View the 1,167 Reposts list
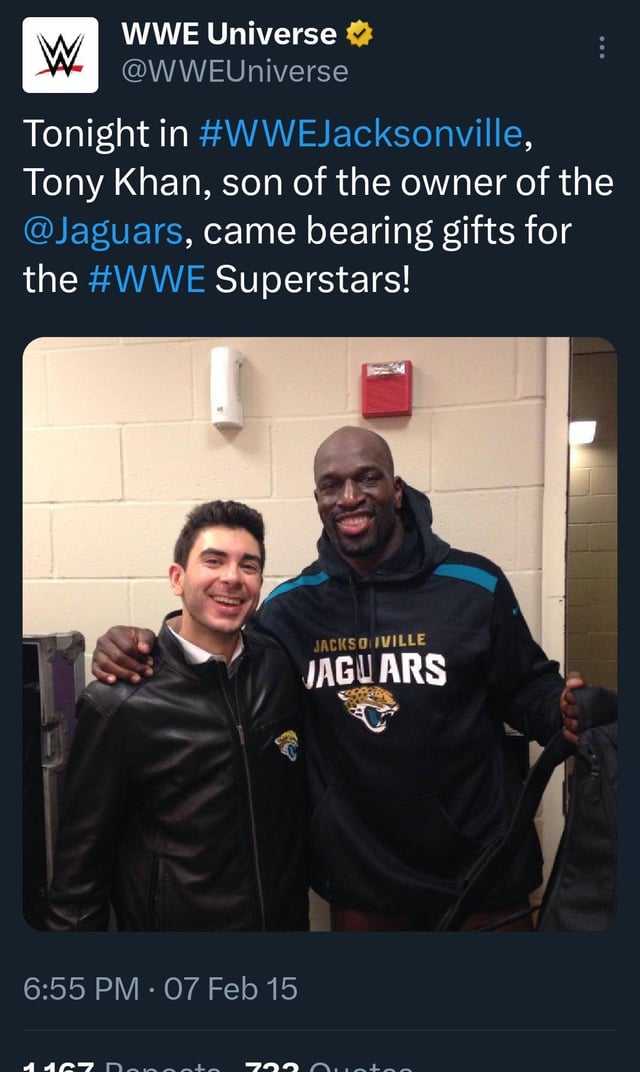This screenshot has height=1072, width=640. [122, 1067]
